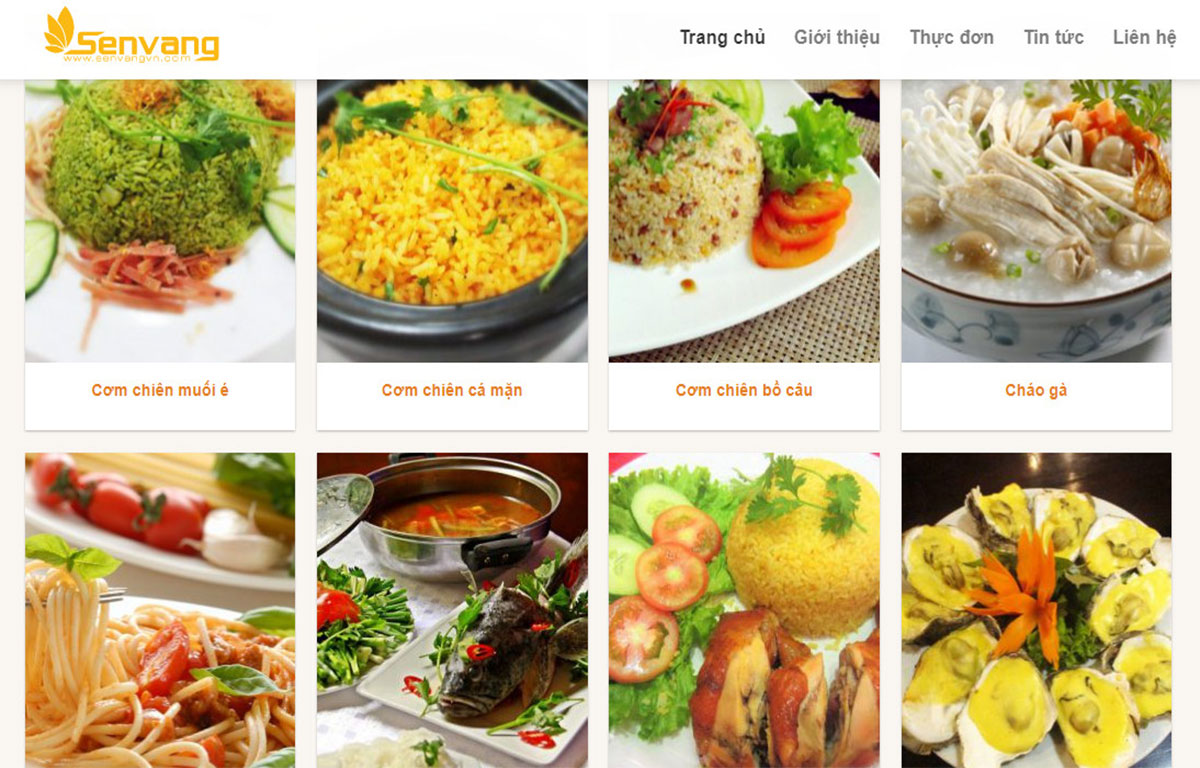Select the spaghetti with tomatoes thumbnail
This screenshot has height=768, width=1200.
(x=160, y=610)
